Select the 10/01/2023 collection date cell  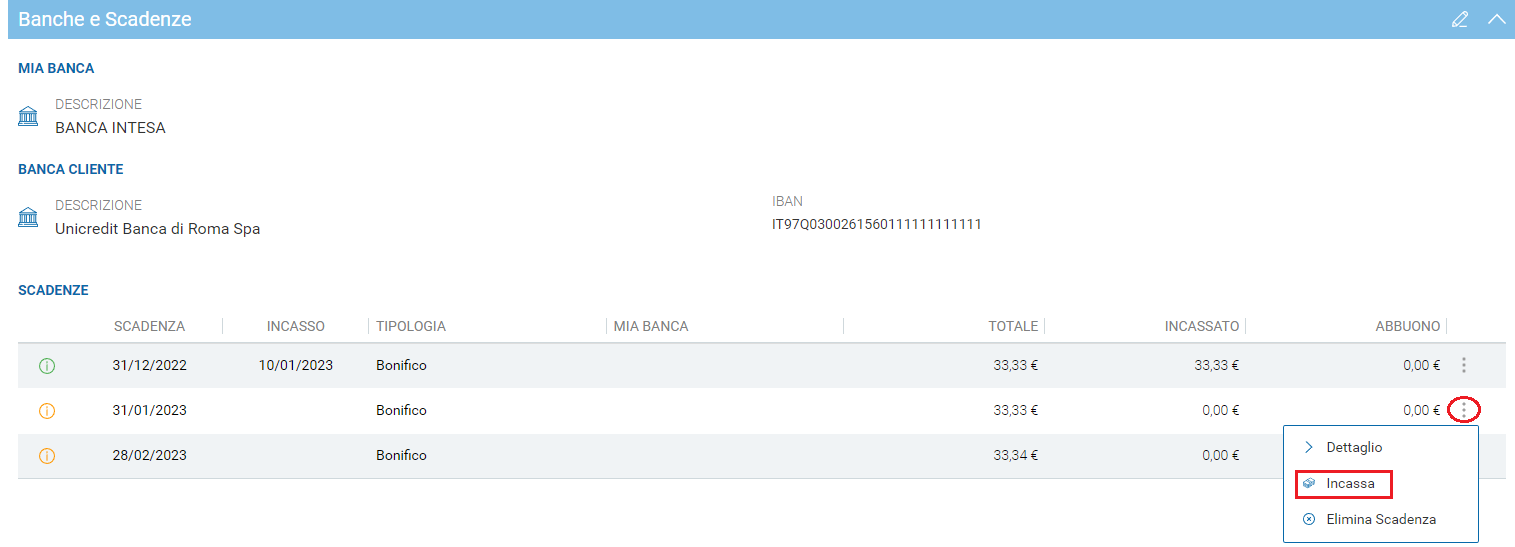point(296,365)
